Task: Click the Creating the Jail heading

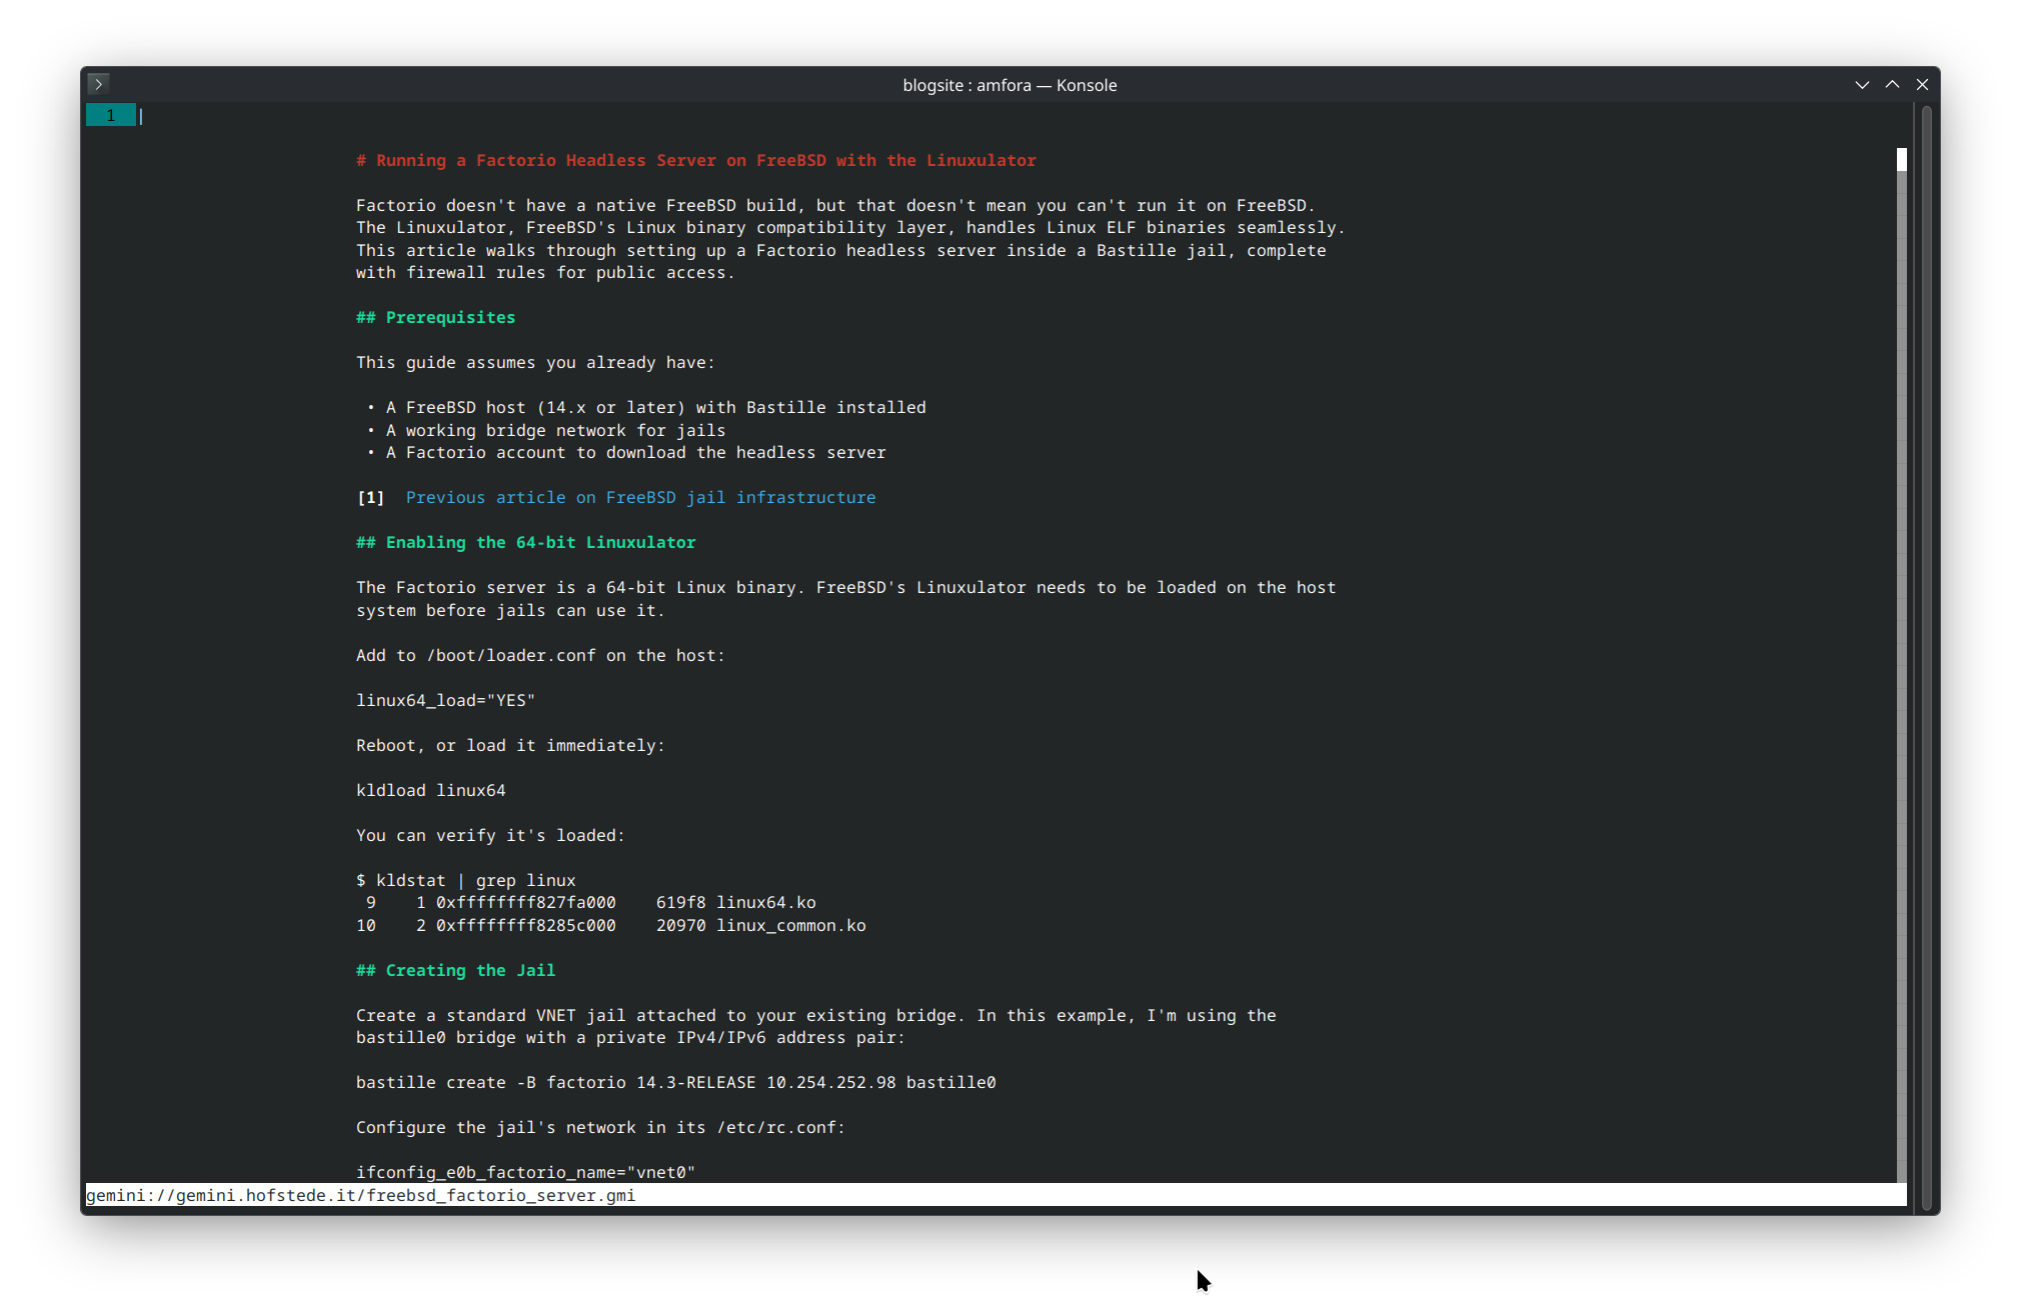Action: [456, 971]
